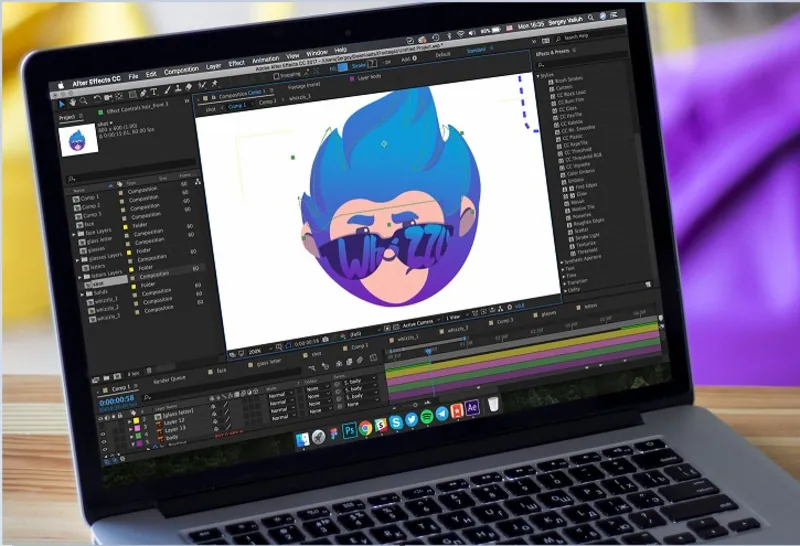The image size is (800, 546).
Task: Select the Selection arrow tool
Action: [x=61, y=104]
